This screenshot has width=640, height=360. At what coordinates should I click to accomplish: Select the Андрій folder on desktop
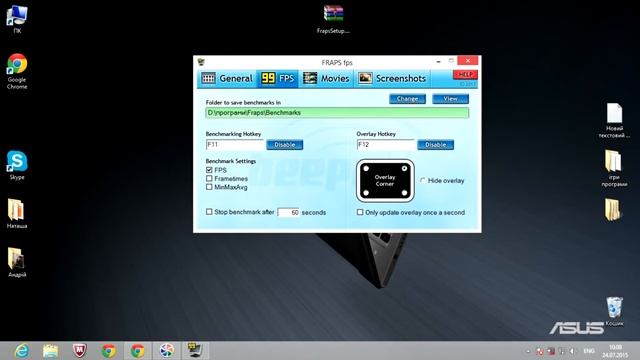point(17,262)
